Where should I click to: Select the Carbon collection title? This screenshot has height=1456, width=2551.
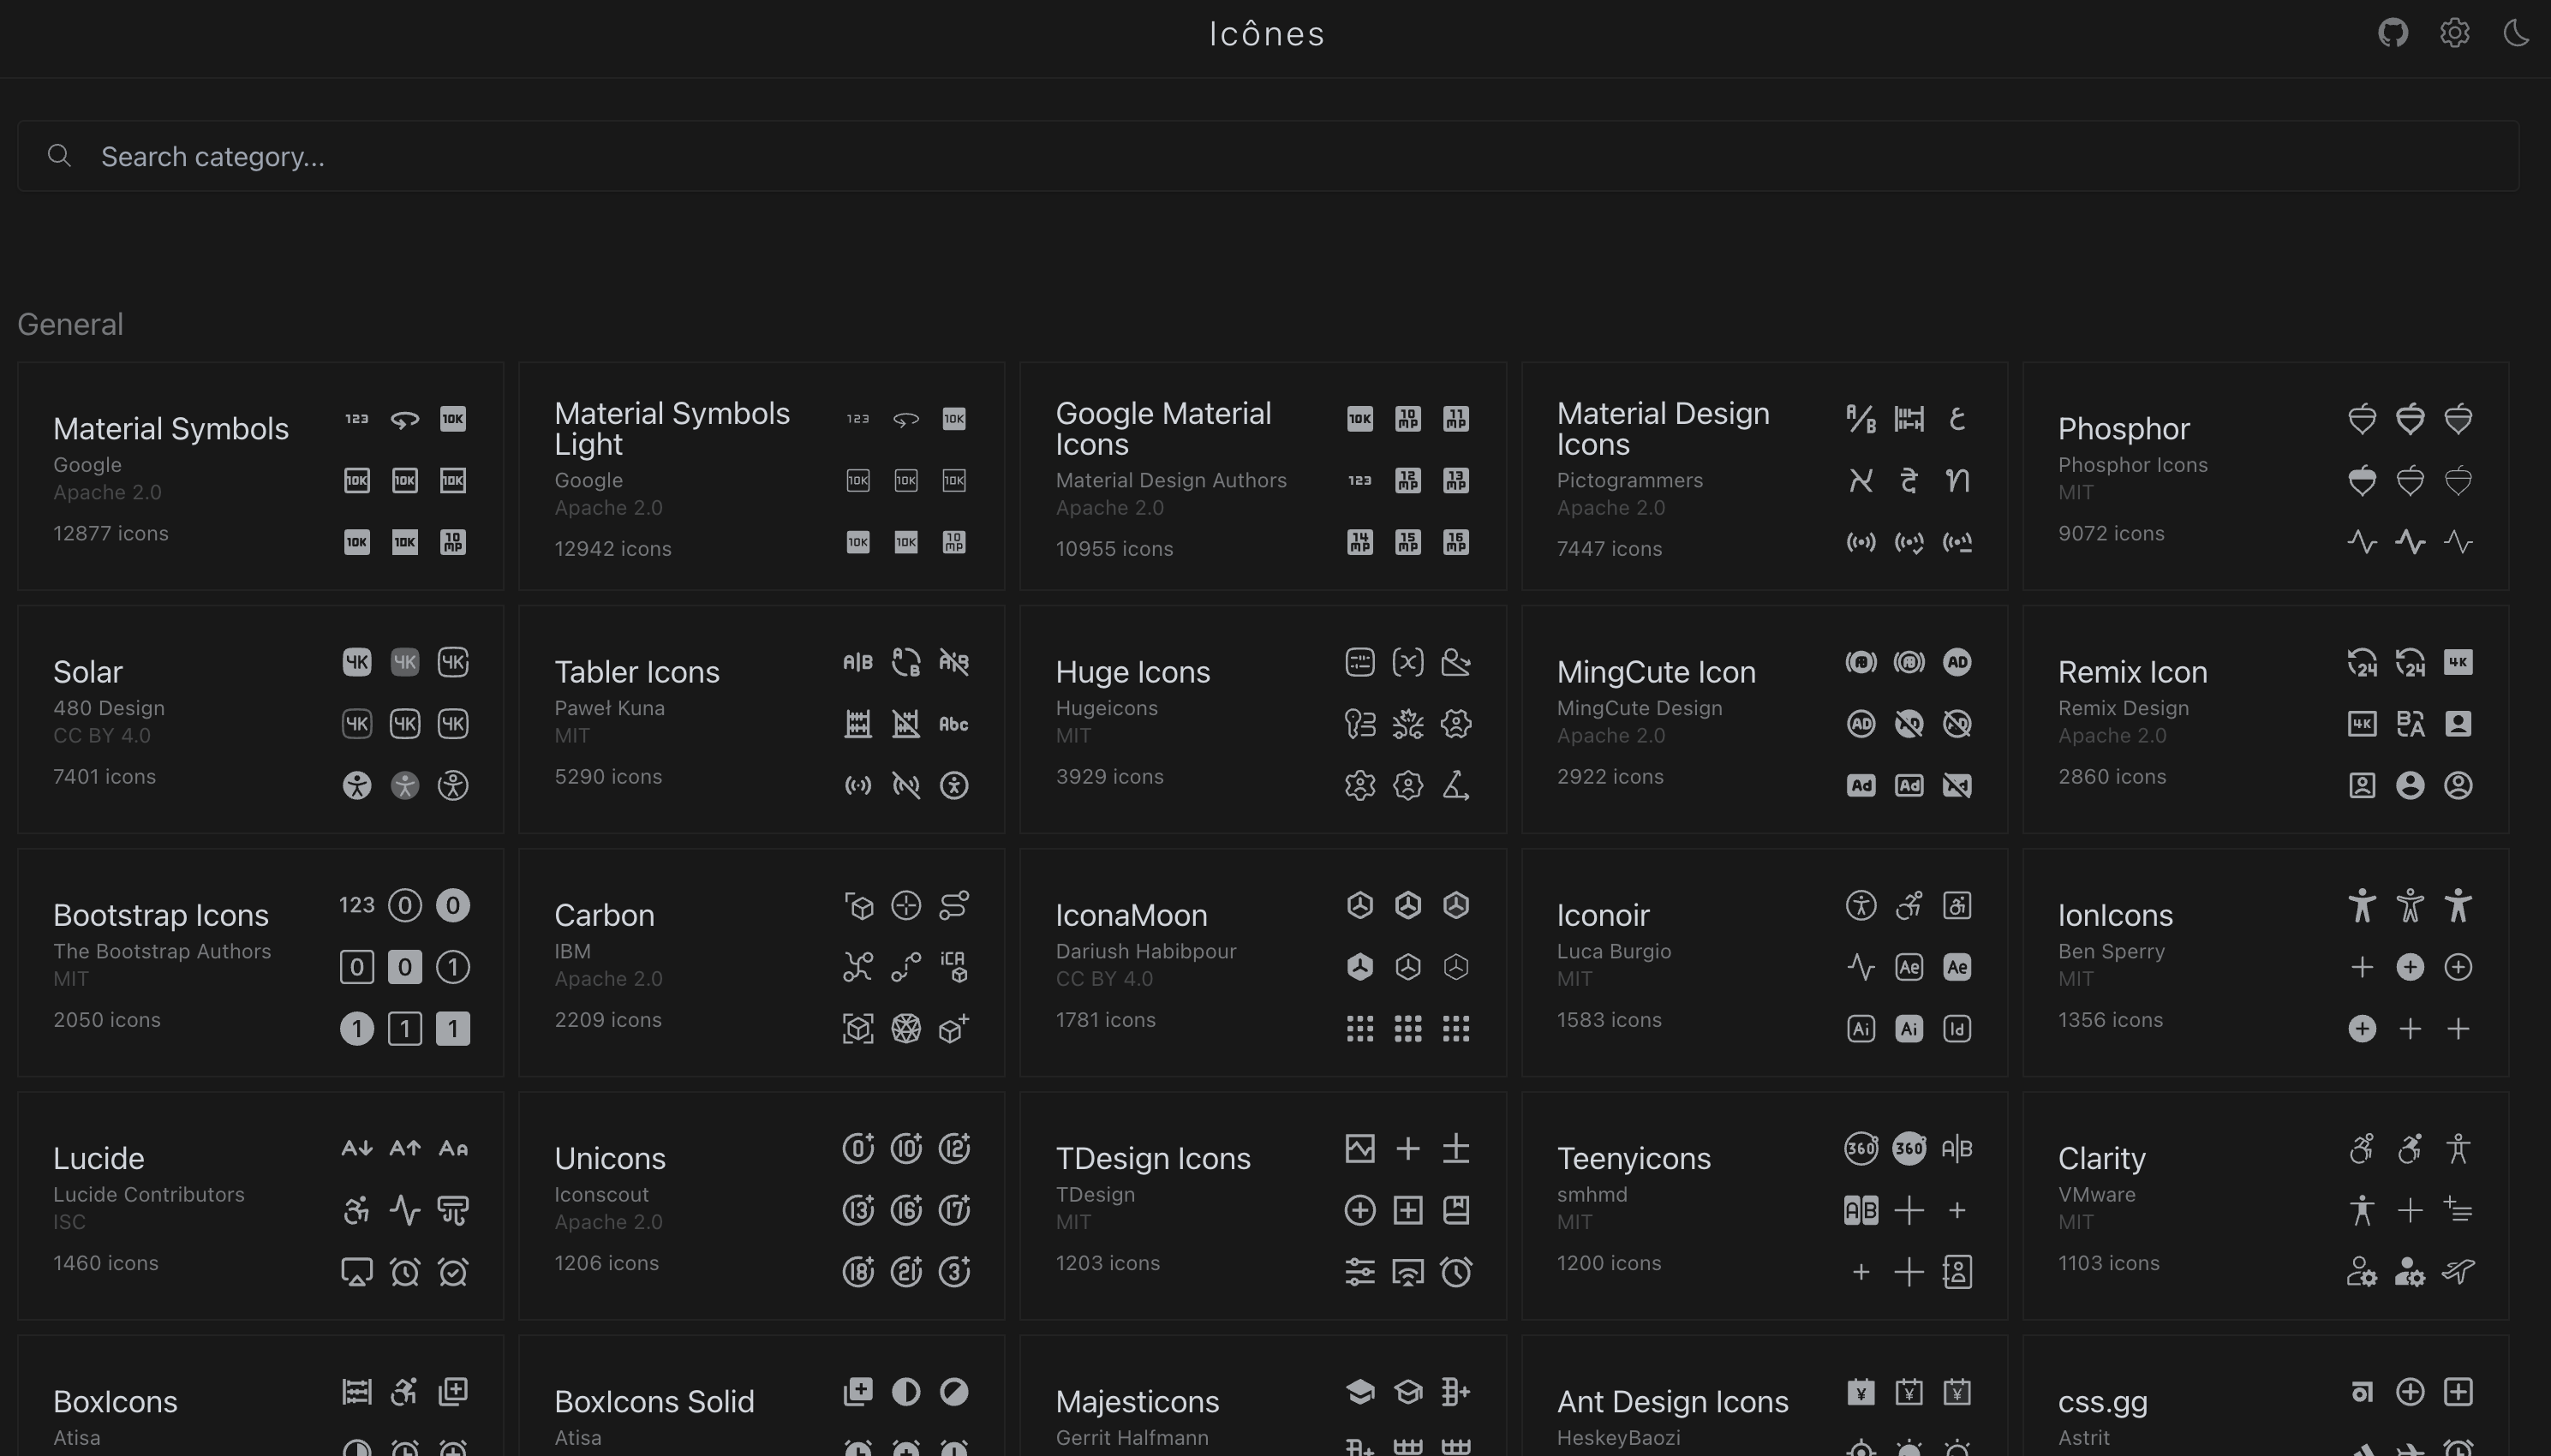(x=604, y=915)
